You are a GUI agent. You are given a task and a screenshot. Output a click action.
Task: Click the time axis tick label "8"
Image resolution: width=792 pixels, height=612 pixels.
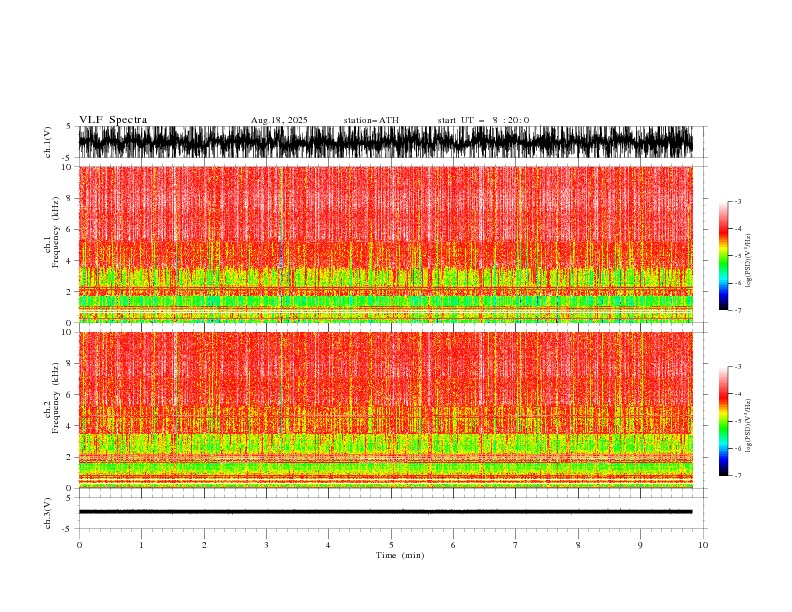click(x=578, y=545)
